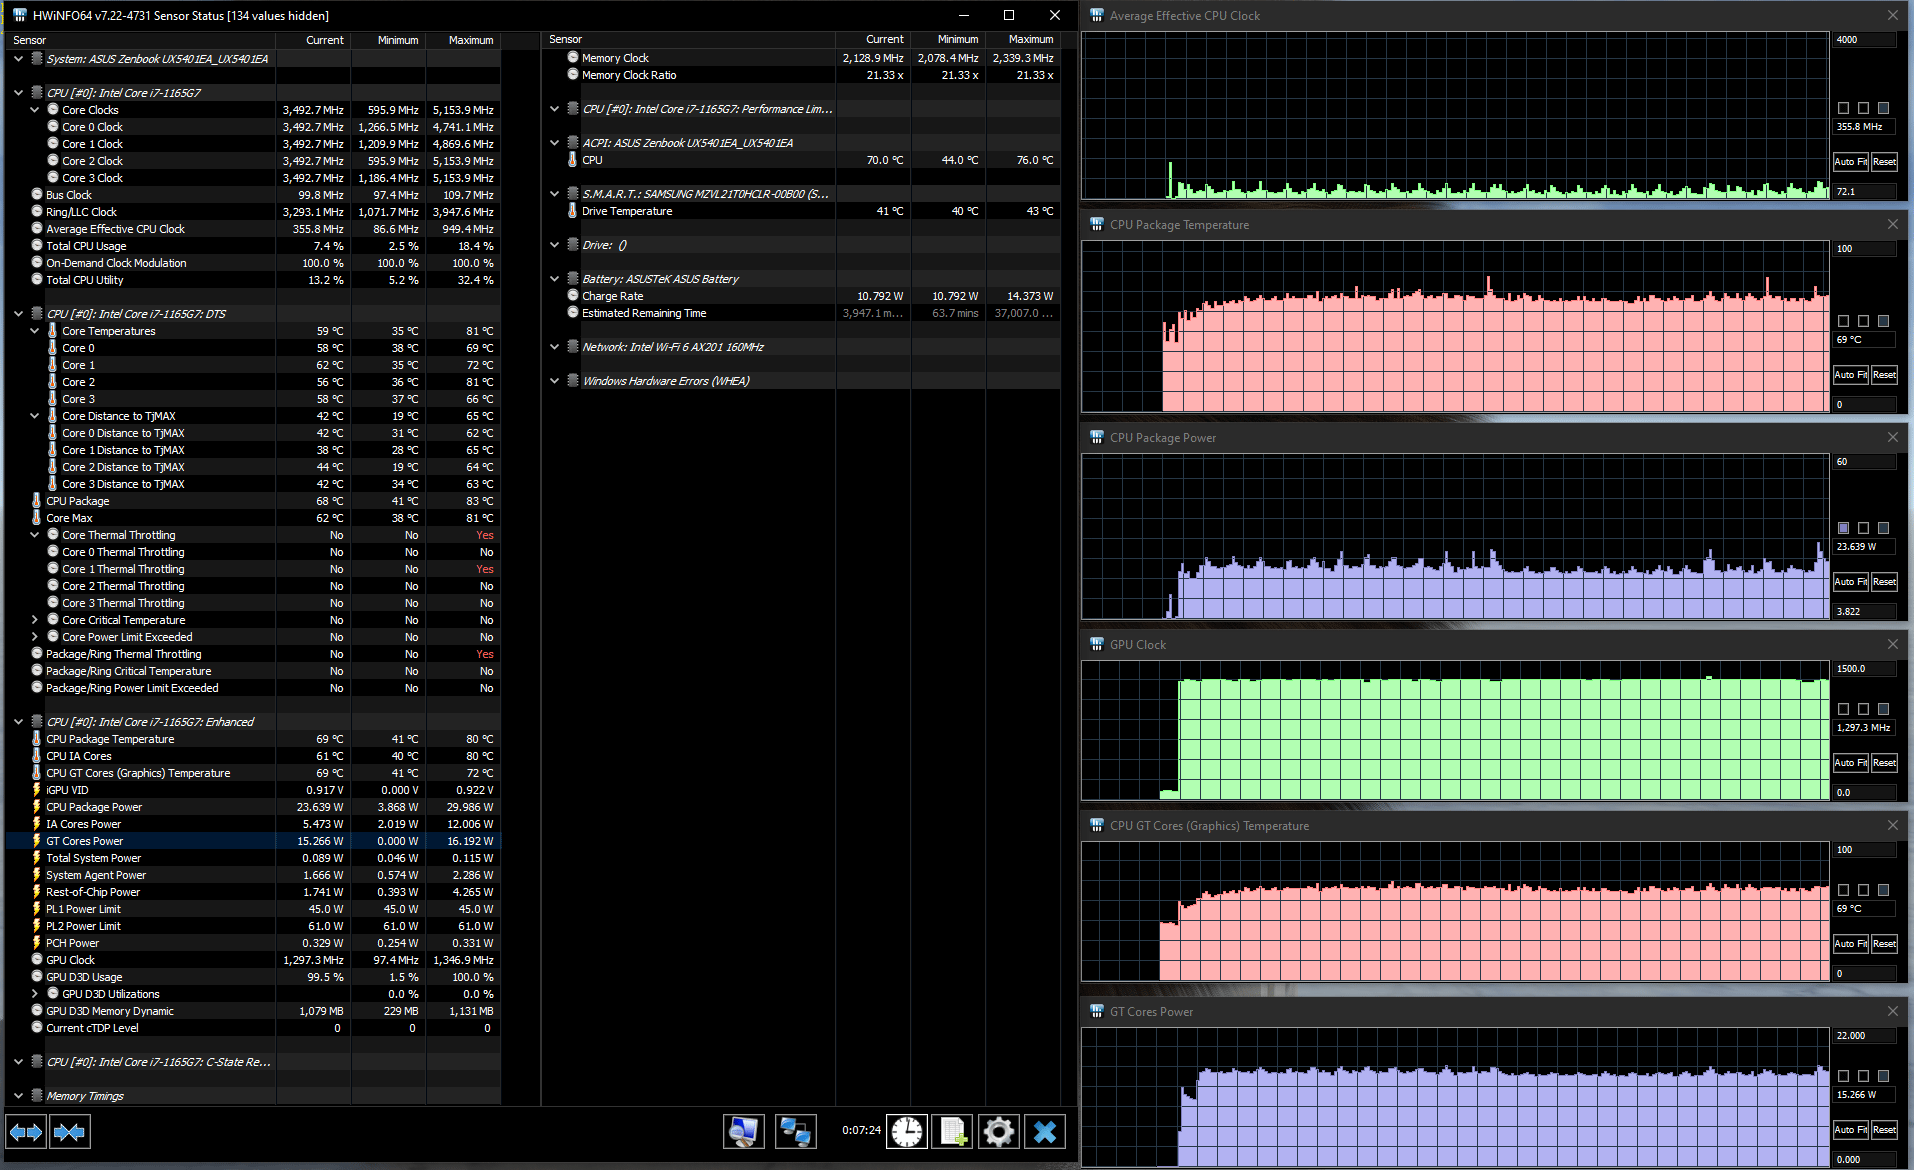Open sensor settings gear icon

[x=998, y=1132]
